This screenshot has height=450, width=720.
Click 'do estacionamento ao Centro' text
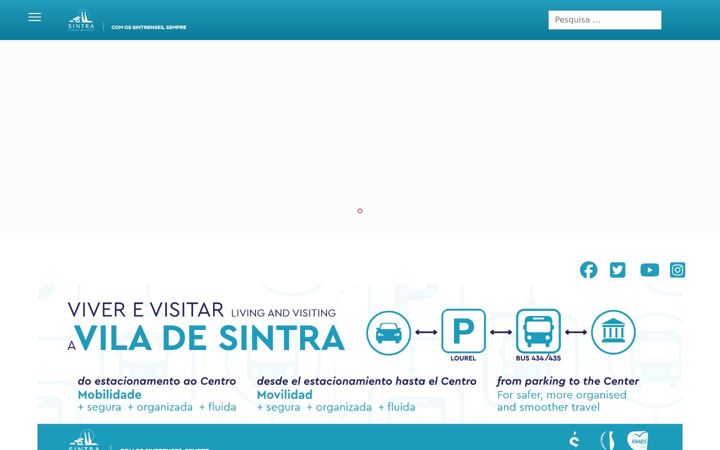click(157, 381)
